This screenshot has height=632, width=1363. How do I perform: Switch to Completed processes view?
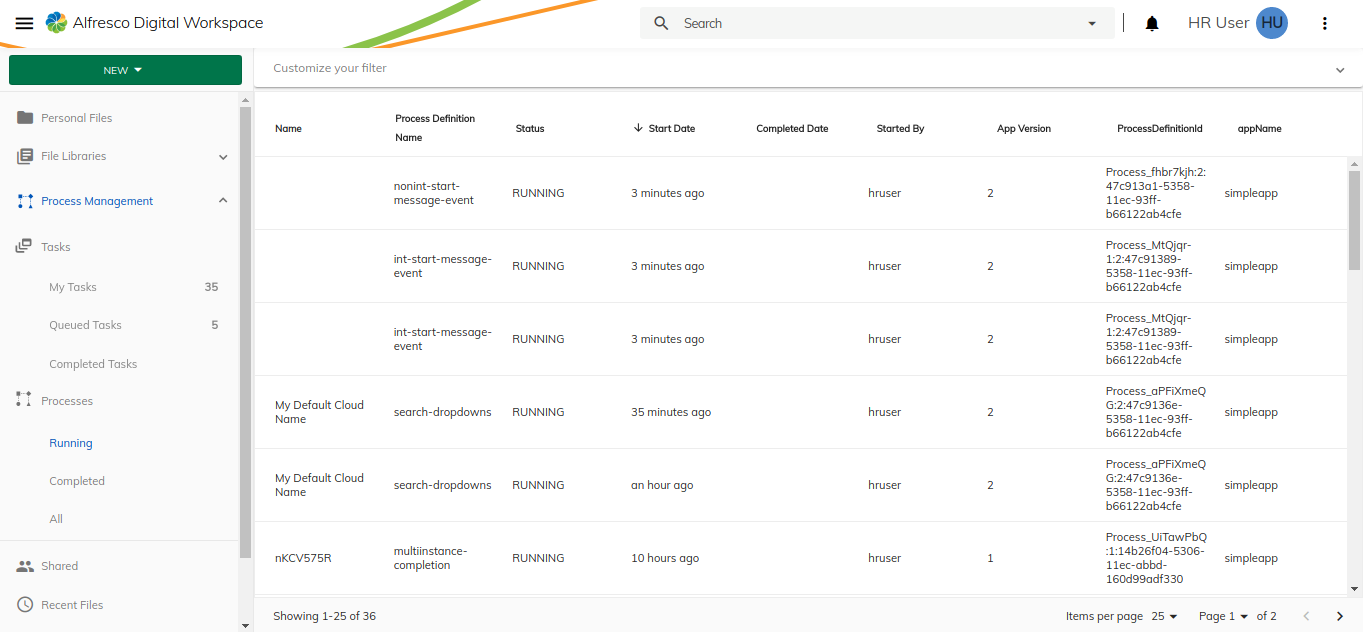pyautogui.click(x=77, y=481)
